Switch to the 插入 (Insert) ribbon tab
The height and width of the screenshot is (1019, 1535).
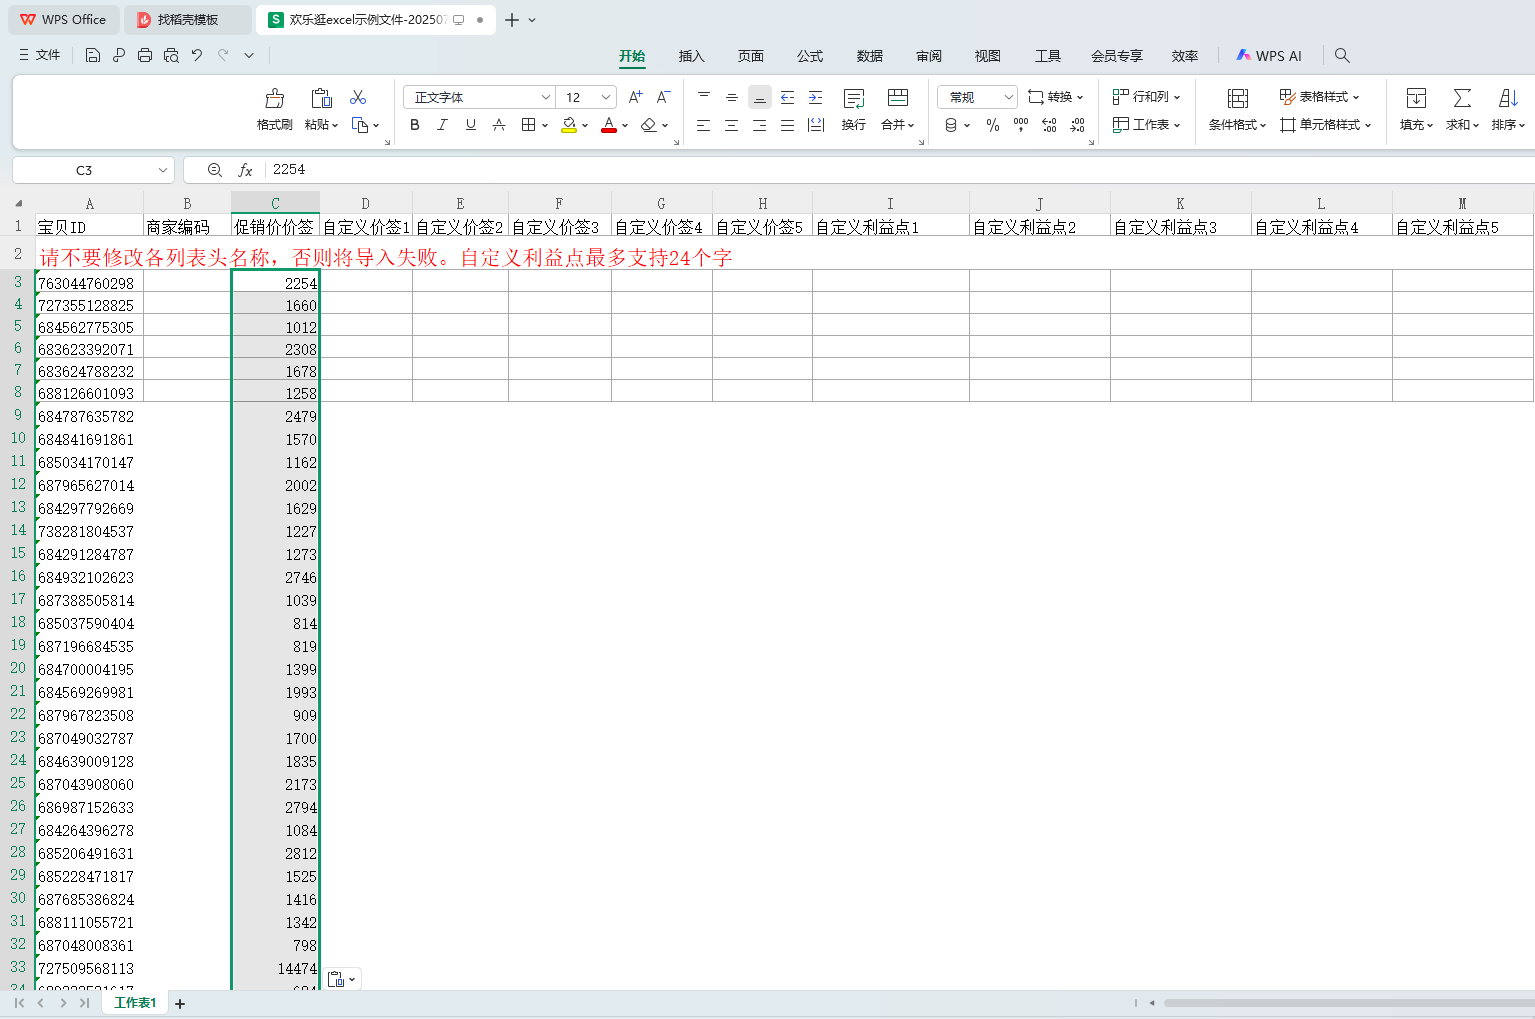point(691,56)
